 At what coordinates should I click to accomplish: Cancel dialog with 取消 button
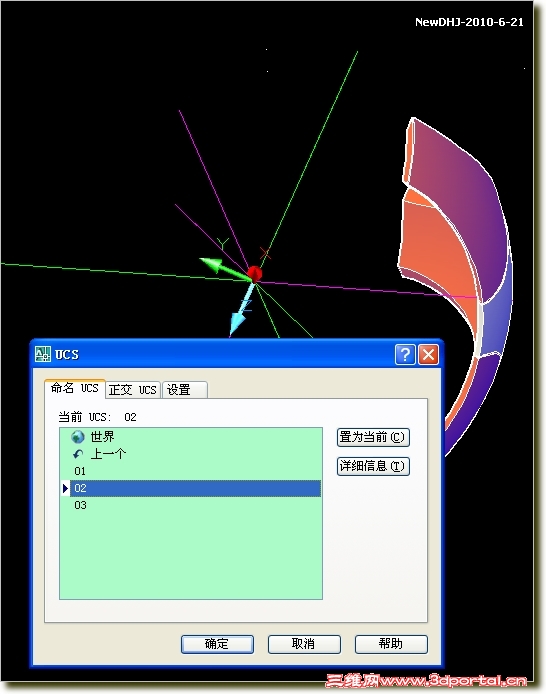(x=304, y=644)
